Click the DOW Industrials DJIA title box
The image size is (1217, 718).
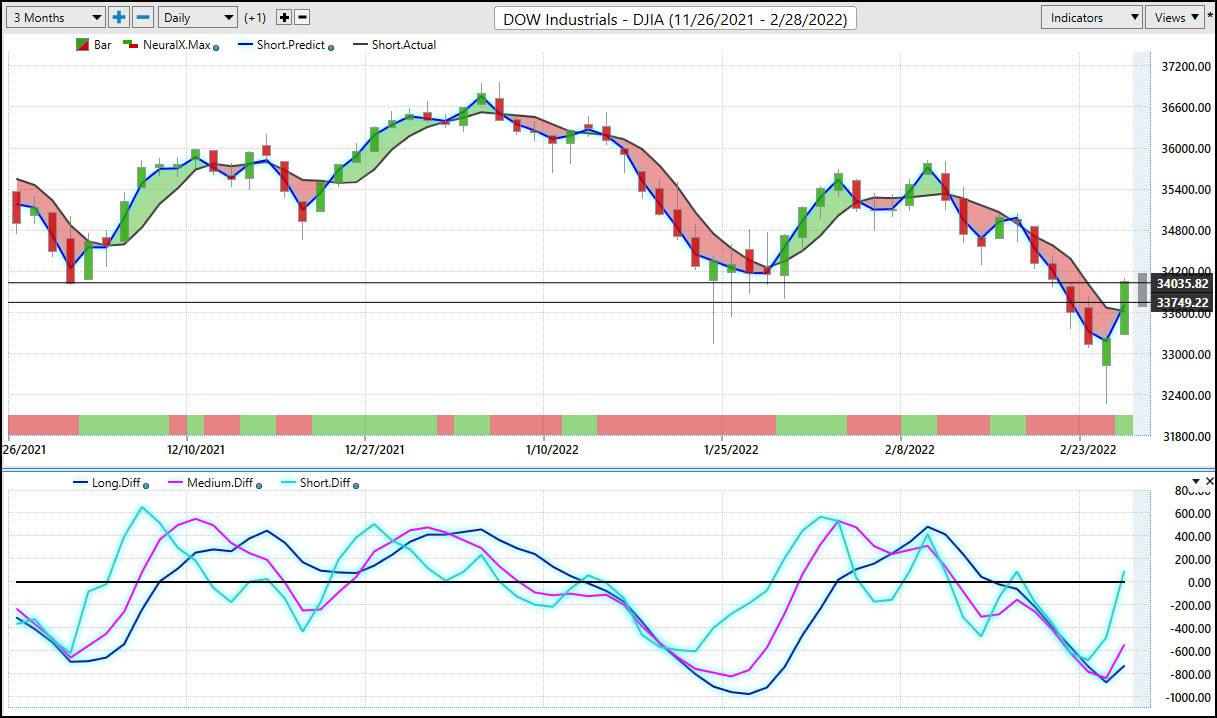(675, 18)
